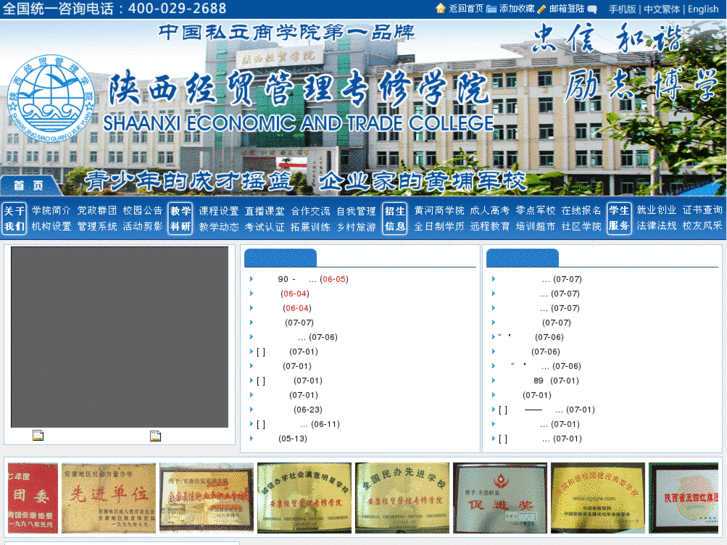Open 乡村旅游 in the navigation
The width and height of the screenshot is (727, 545).
coord(356,227)
